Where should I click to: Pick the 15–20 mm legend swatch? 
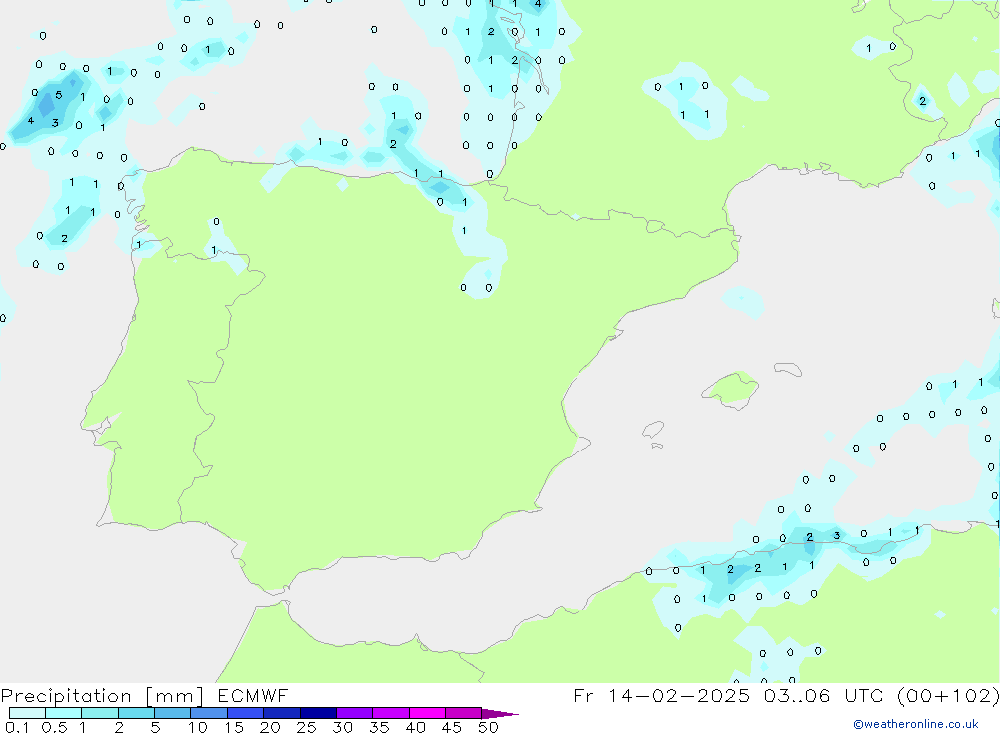246,713
